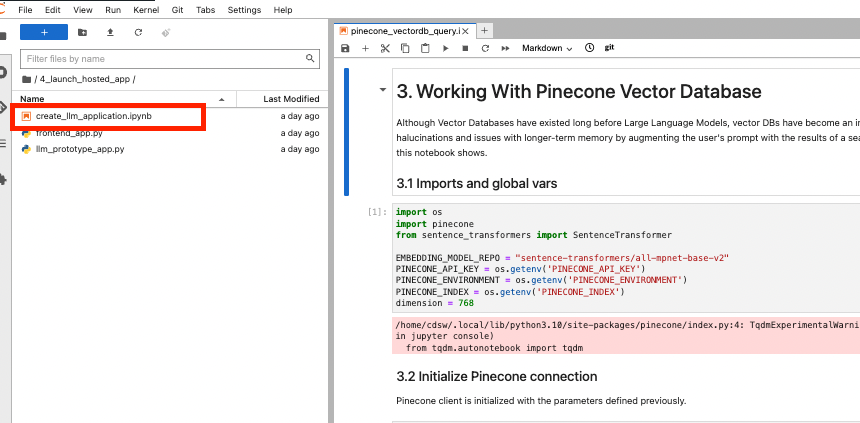860x423 pixels.
Task: Open the File menu
Action: [25, 10]
